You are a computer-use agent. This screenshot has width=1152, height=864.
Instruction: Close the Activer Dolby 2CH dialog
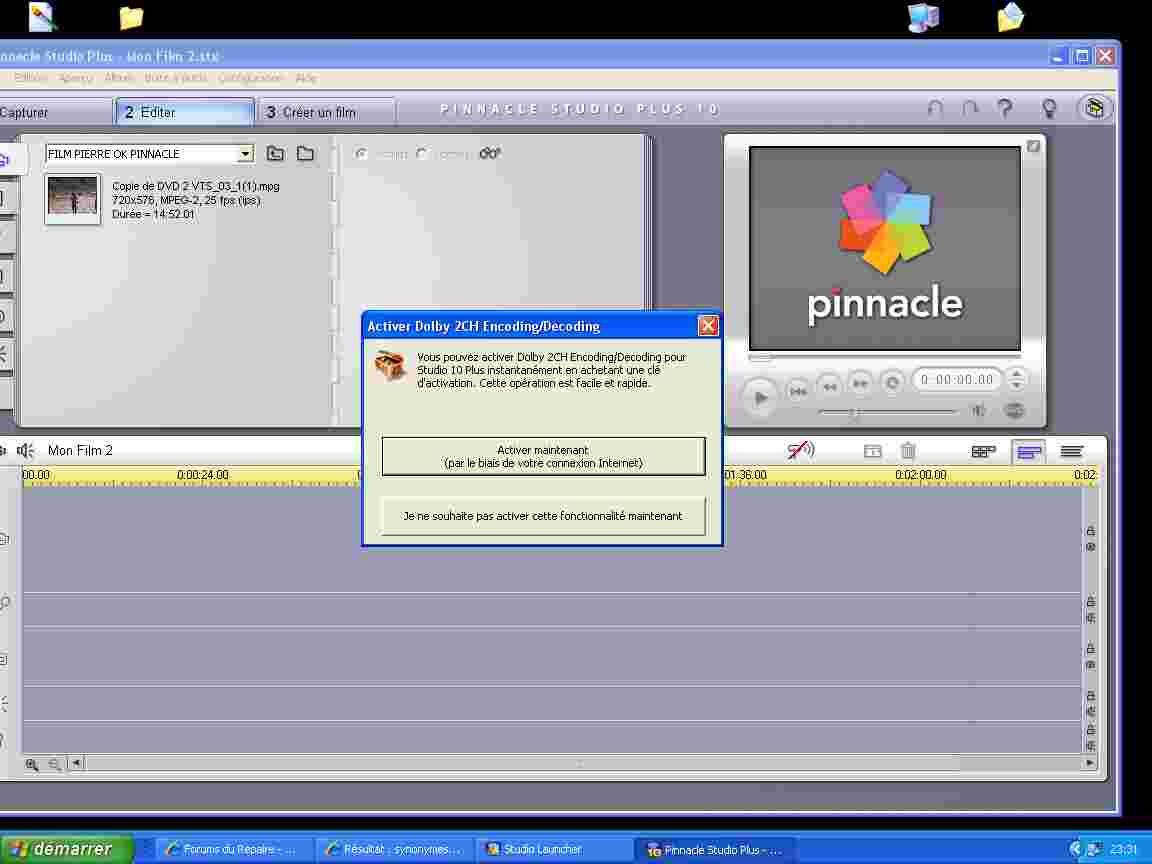coord(708,325)
